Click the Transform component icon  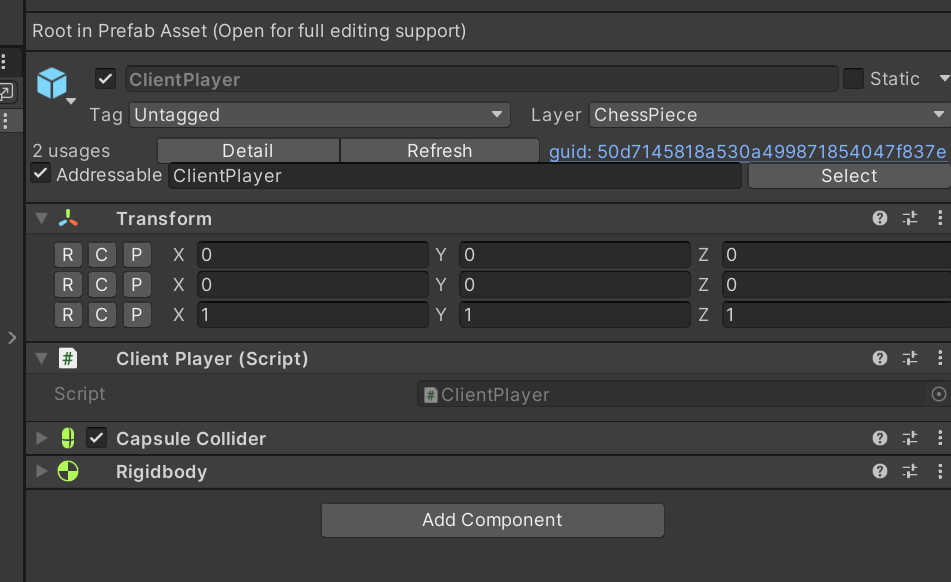pyautogui.click(x=68, y=218)
